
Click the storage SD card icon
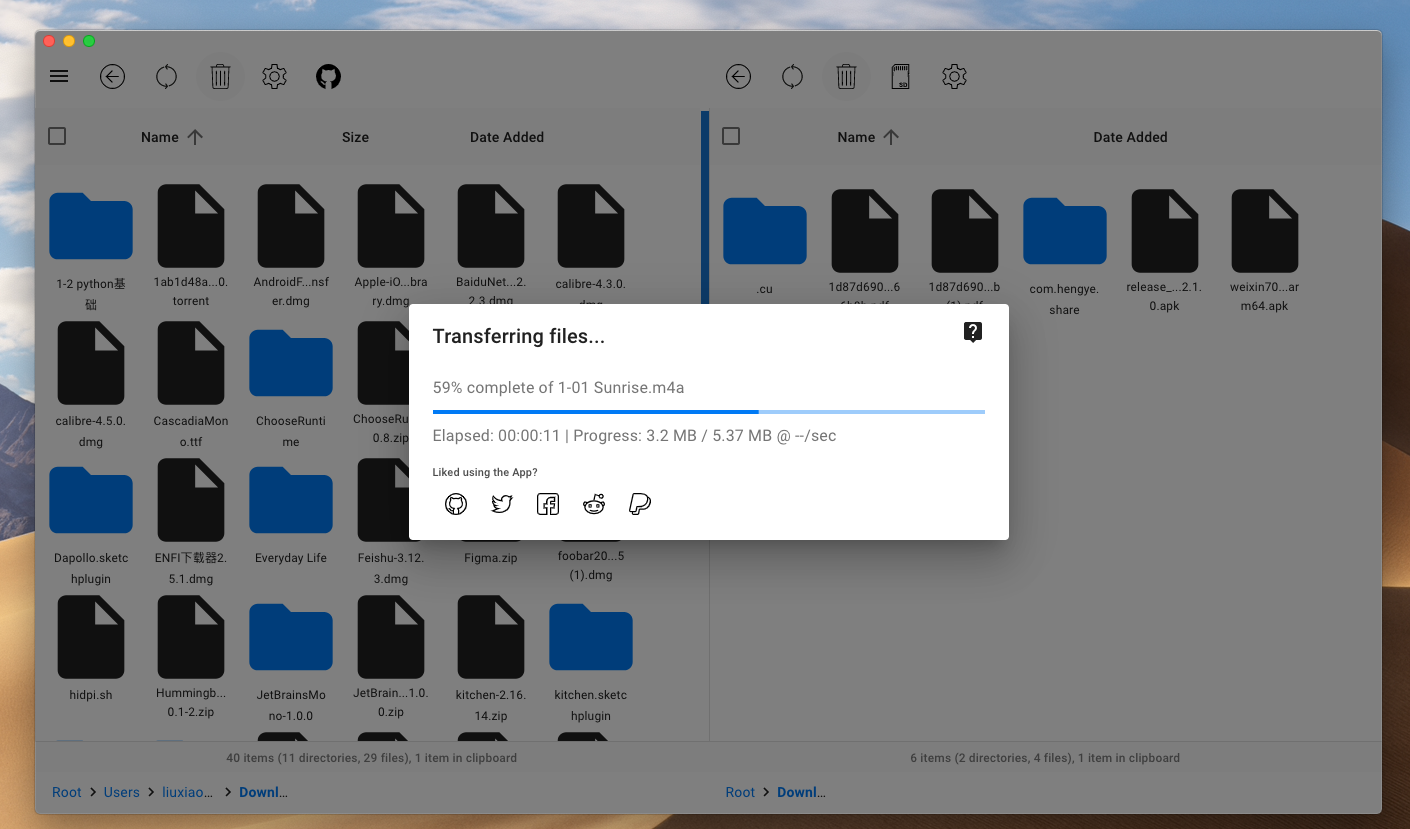coord(900,76)
